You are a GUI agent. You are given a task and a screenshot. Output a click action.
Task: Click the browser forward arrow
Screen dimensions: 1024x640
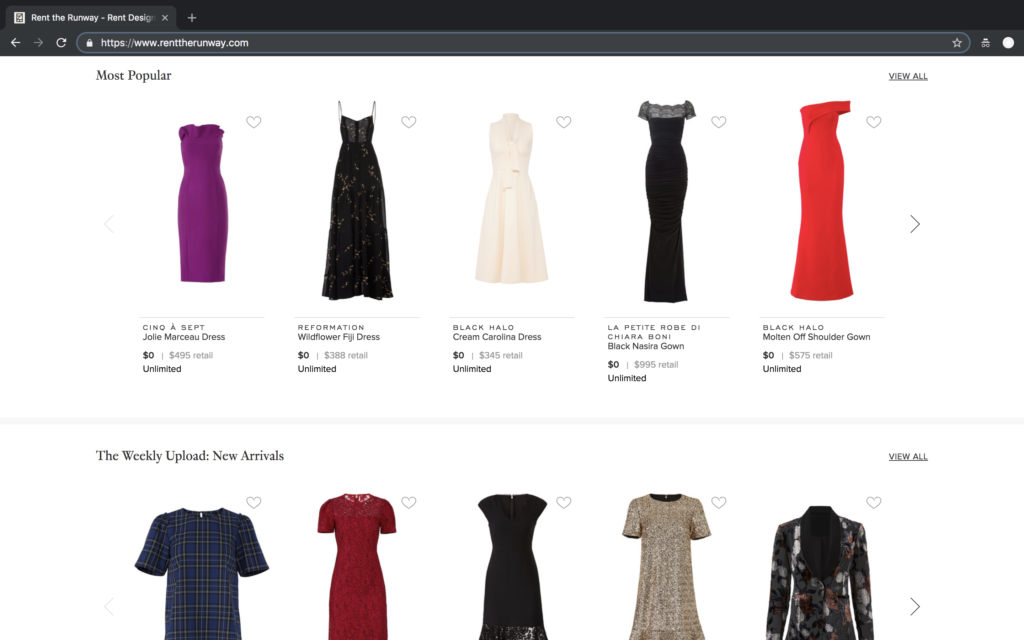(x=39, y=42)
